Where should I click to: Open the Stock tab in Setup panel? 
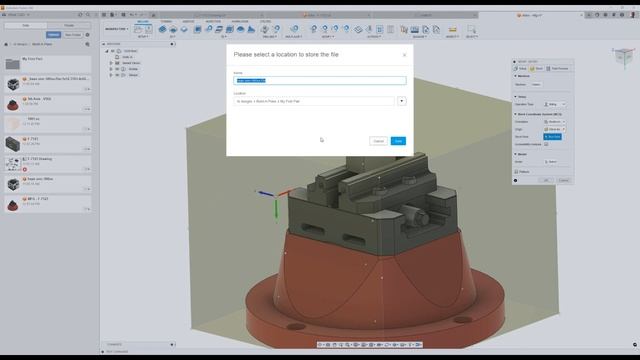(537, 69)
